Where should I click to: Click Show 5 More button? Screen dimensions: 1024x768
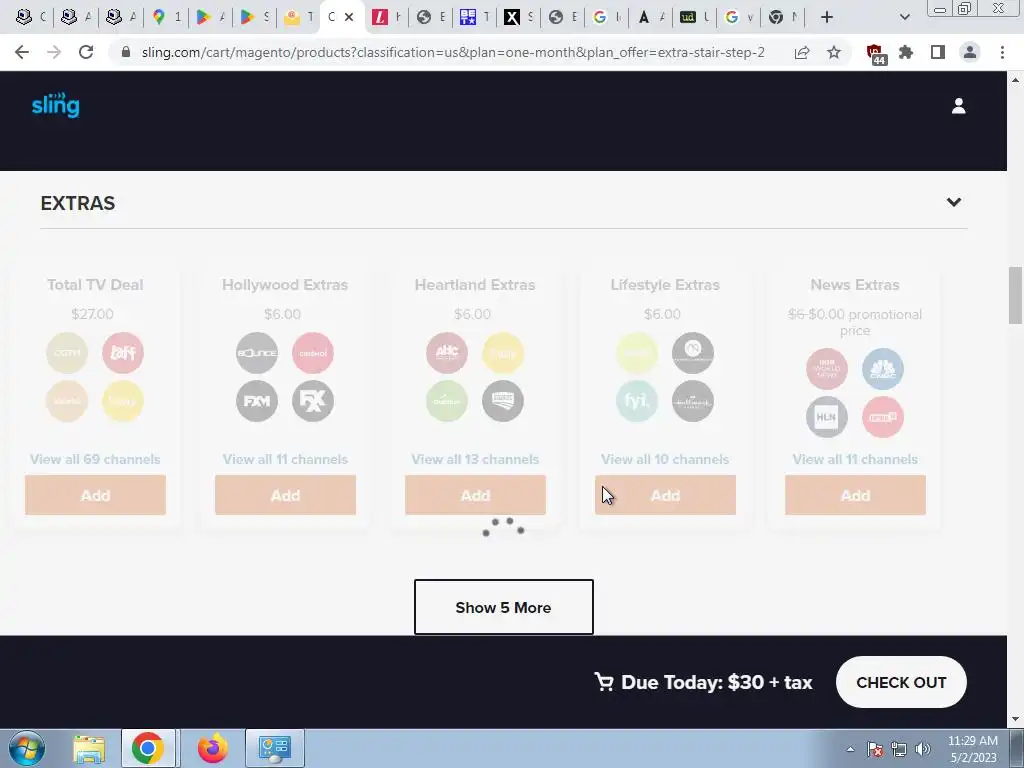point(504,607)
